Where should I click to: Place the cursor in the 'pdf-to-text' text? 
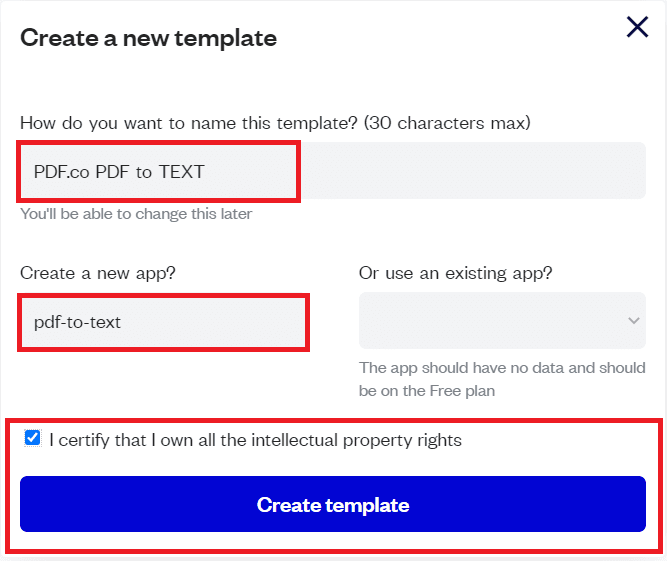(x=77, y=322)
